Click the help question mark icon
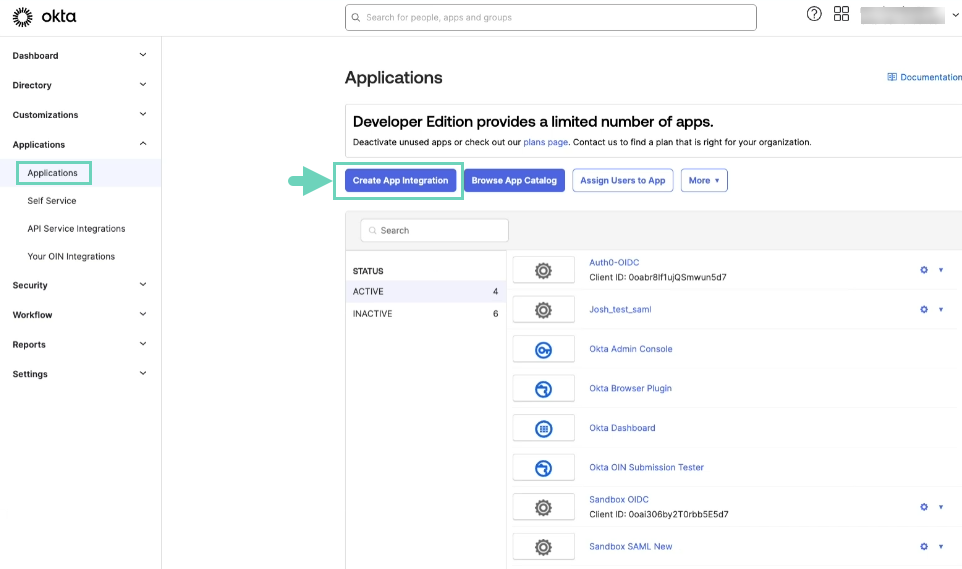962x569 pixels. tap(814, 14)
